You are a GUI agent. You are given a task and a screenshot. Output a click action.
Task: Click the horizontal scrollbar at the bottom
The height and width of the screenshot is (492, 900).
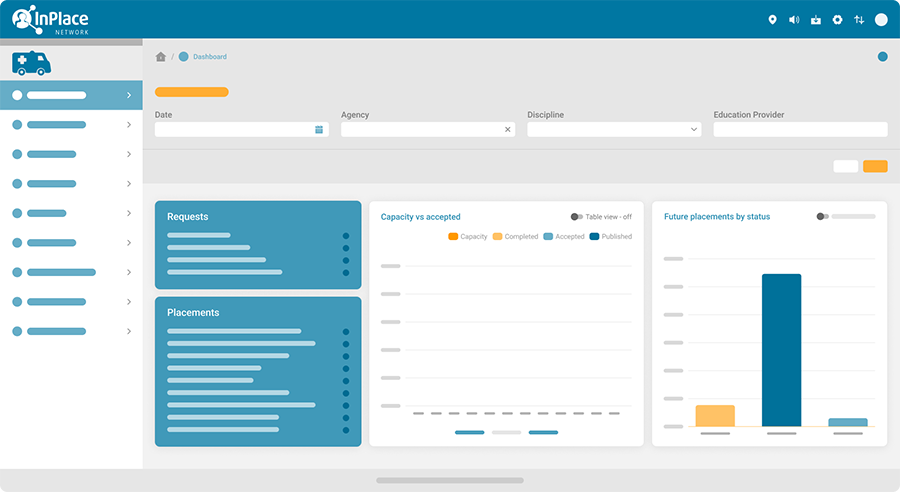click(450, 481)
